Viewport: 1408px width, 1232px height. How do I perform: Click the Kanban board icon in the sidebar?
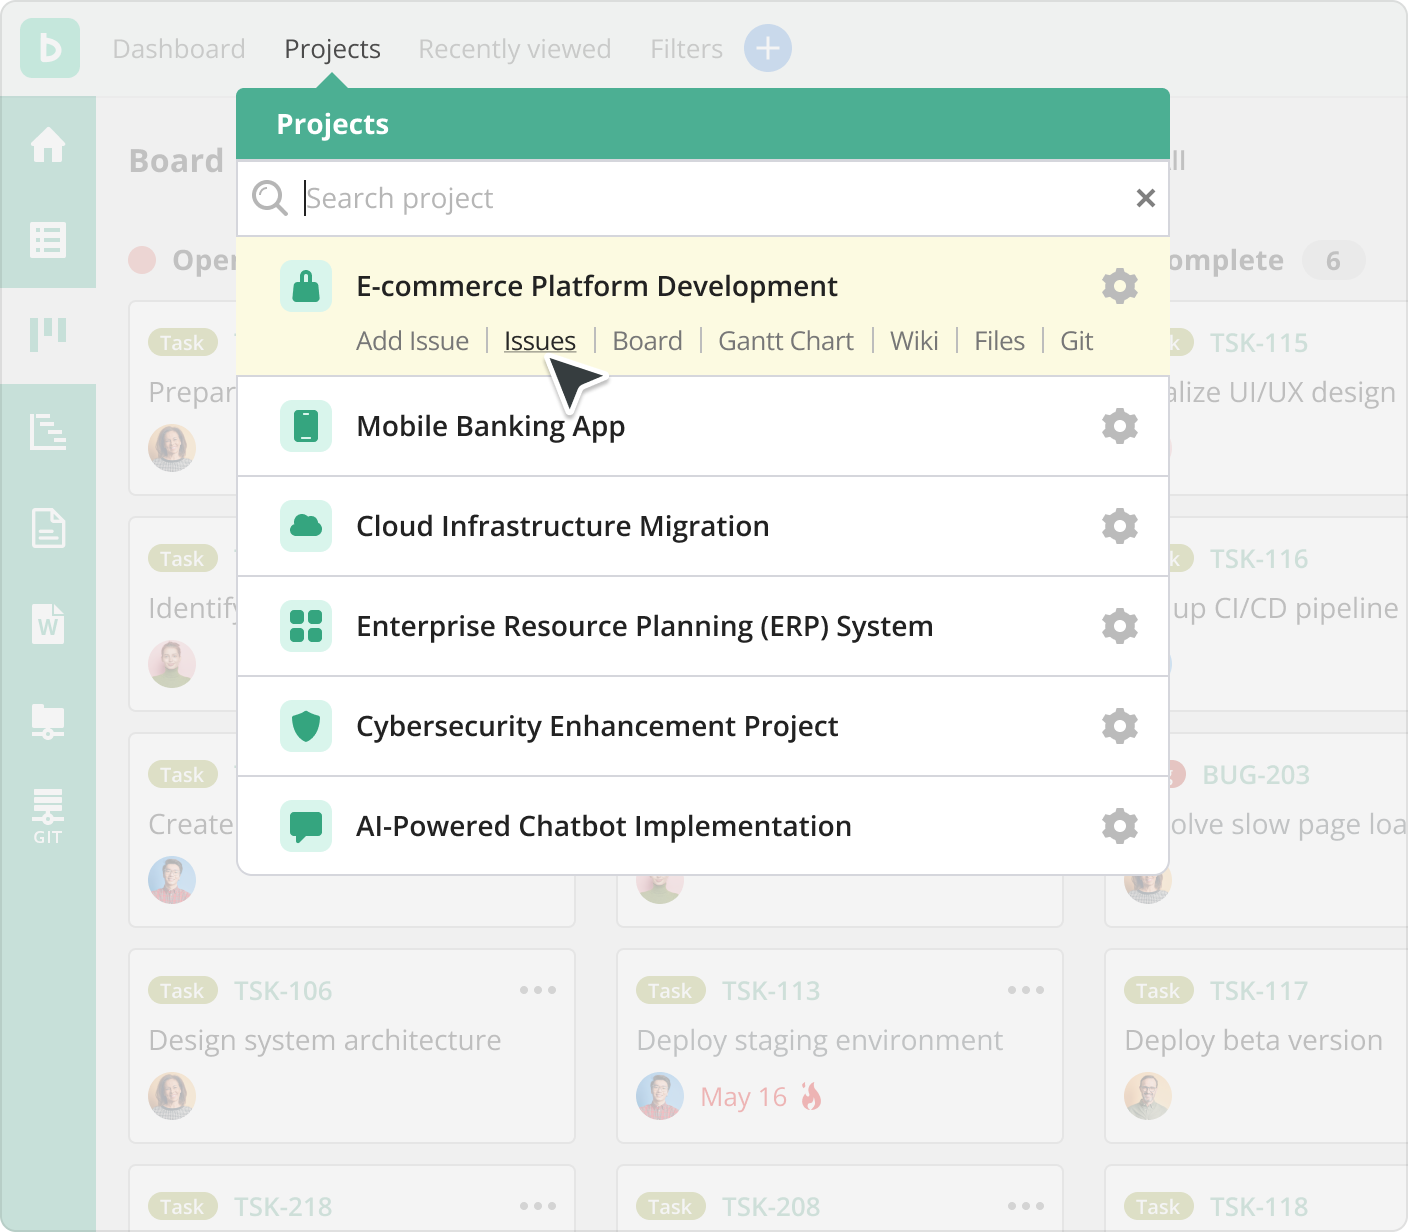click(x=48, y=334)
